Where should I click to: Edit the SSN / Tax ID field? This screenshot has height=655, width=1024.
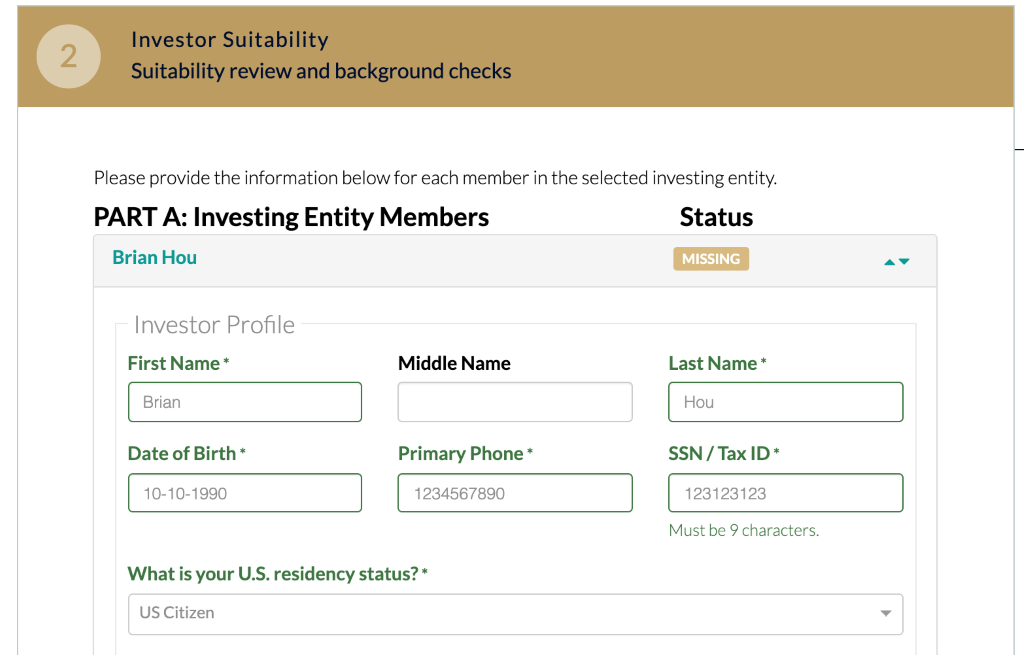[x=786, y=493]
